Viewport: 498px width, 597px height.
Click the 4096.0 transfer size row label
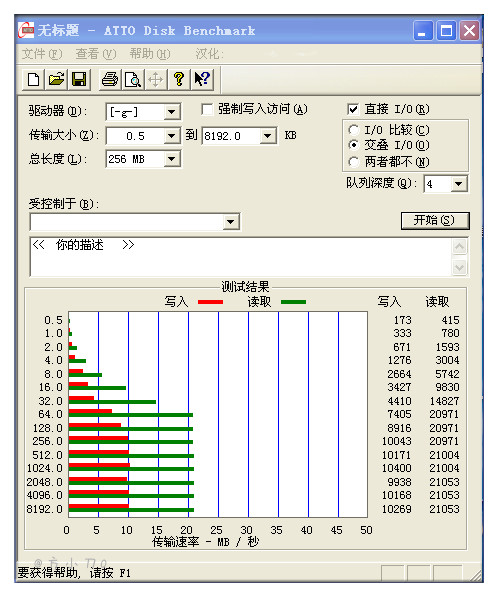coord(45,495)
